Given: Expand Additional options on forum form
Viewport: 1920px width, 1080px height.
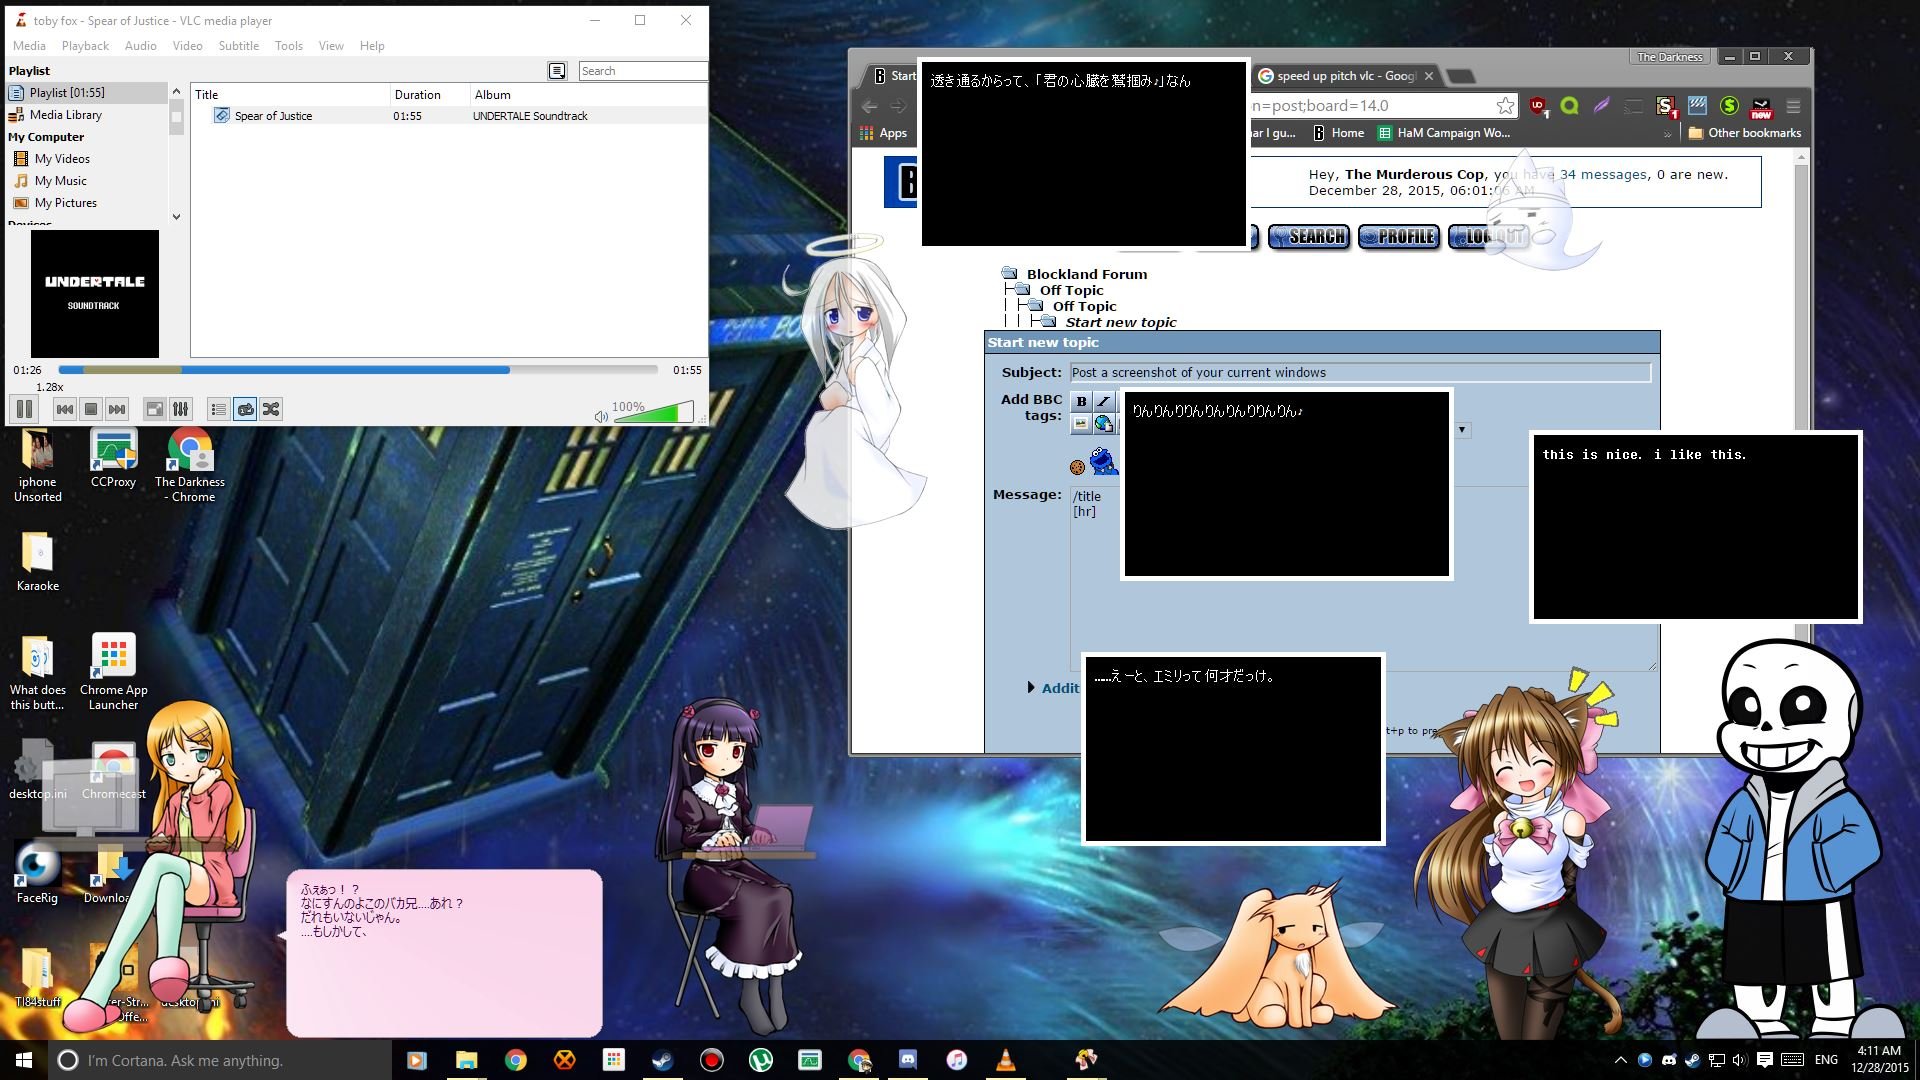Looking at the screenshot, I should tap(1053, 688).
